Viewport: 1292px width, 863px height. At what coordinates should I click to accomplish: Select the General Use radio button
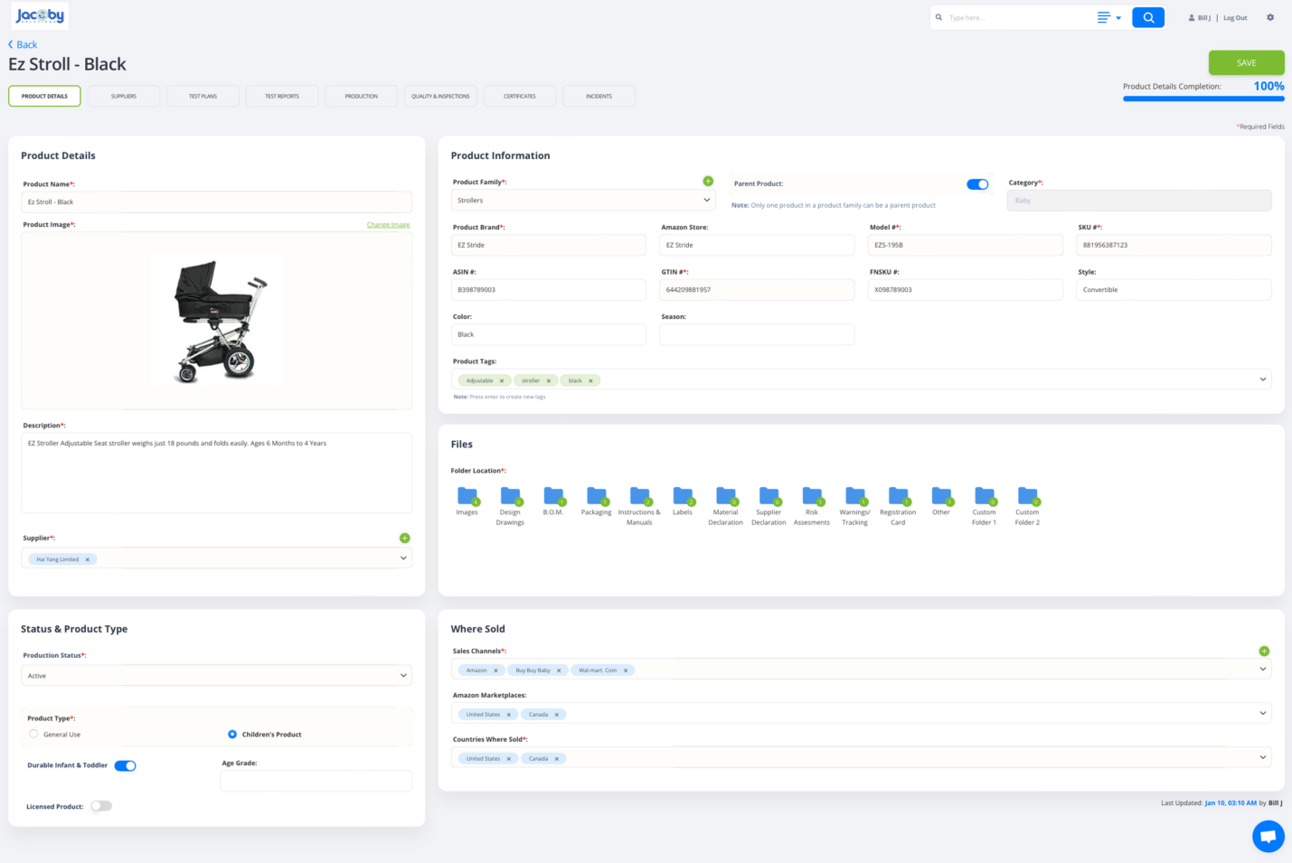[x=34, y=734]
